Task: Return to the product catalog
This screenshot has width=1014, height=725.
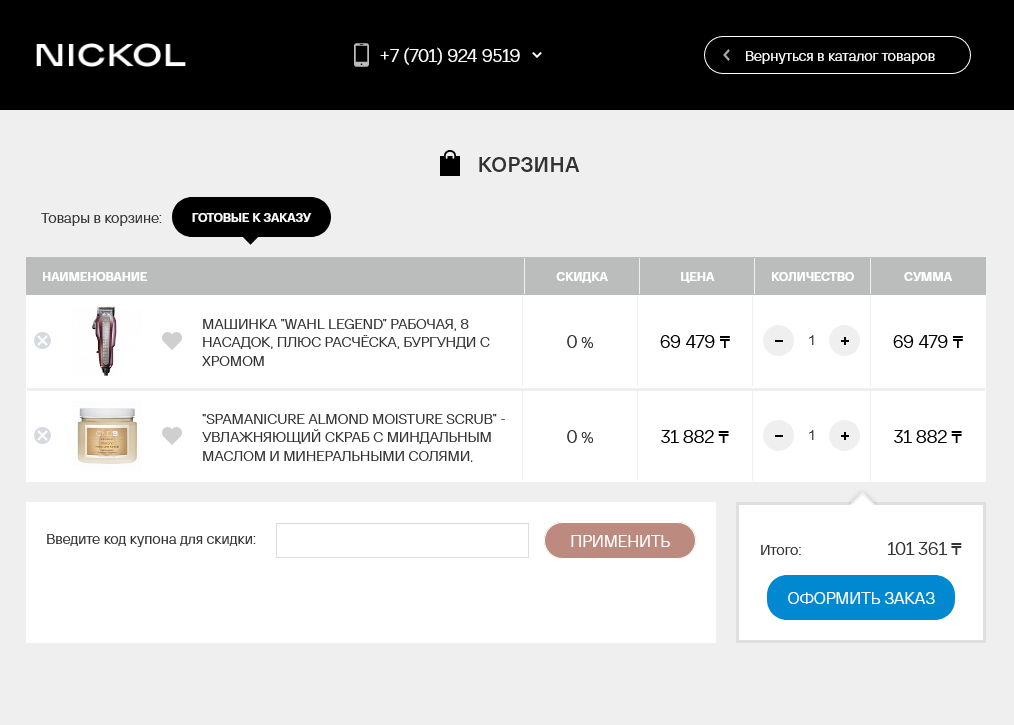Action: 837,55
